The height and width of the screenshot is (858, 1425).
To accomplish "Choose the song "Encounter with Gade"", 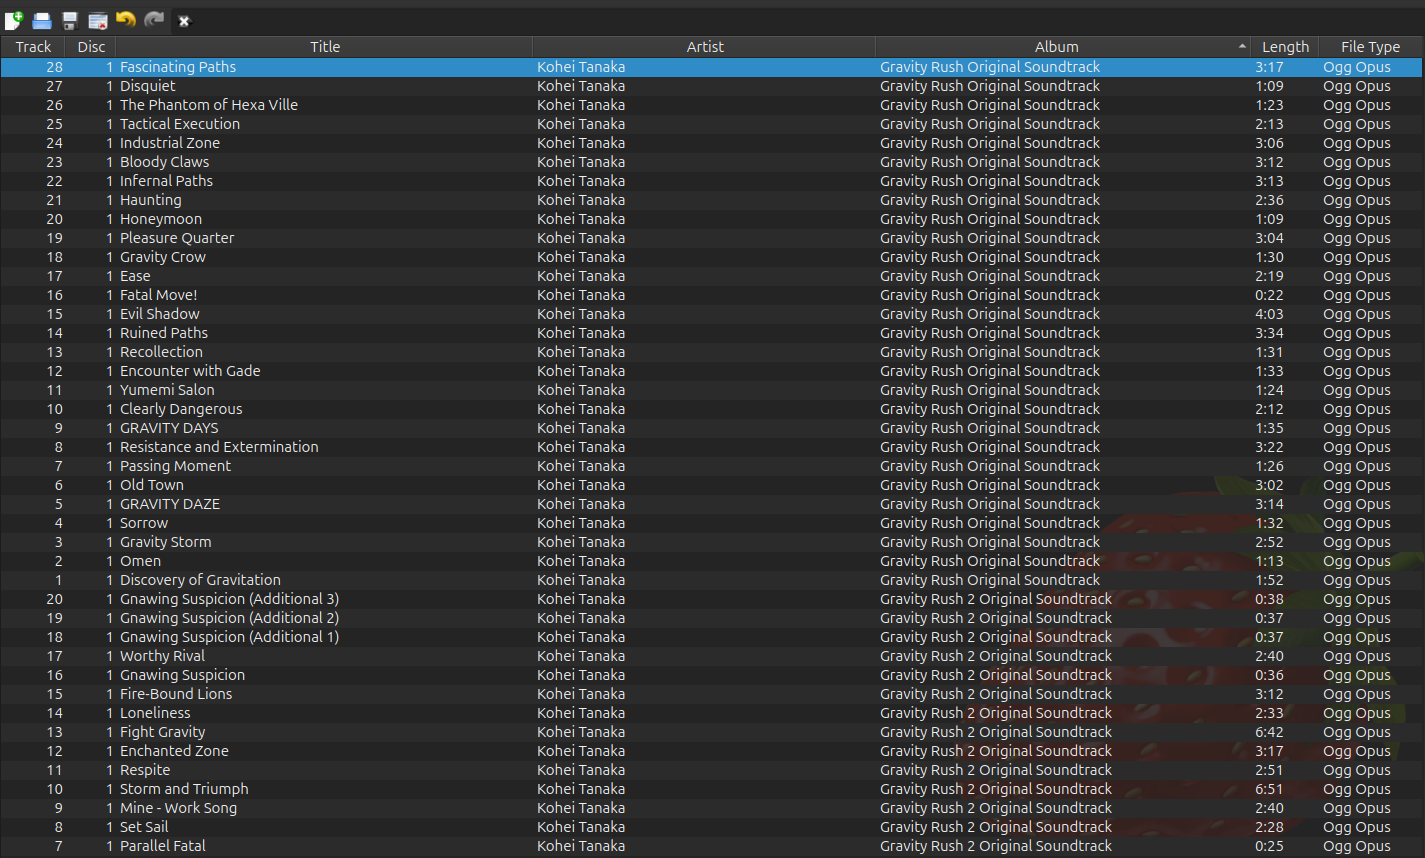I will (190, 371).
